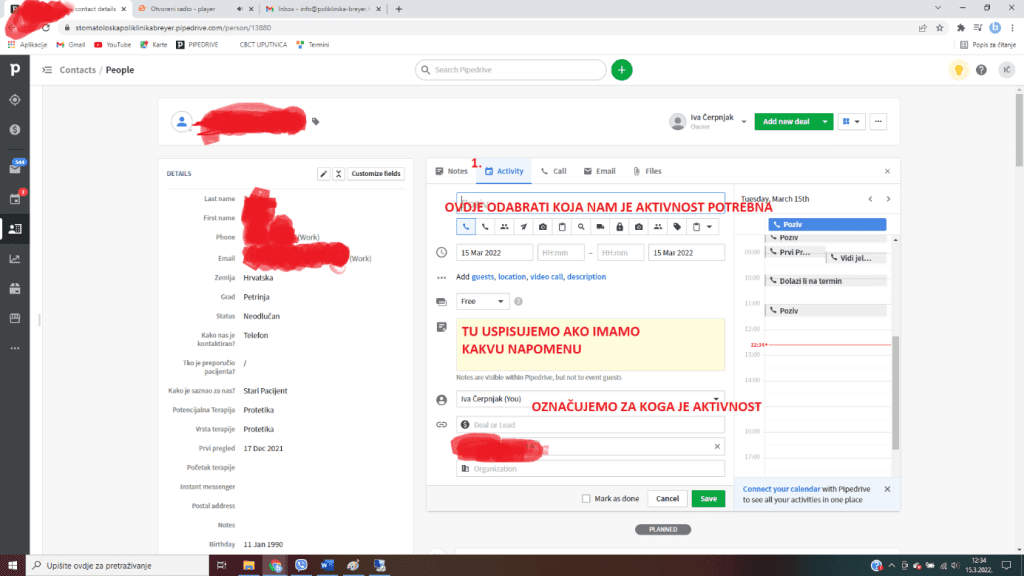The width and height of the screenshot is (1024, 576).
Task: Open the Activities calendar icon in sidebar
Action: (x=14, y=199)
